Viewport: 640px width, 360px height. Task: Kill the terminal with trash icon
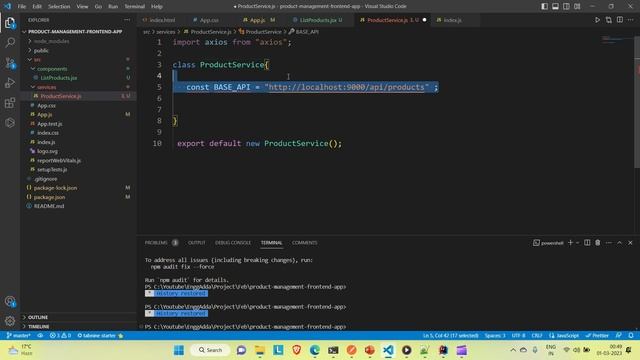click(598, 242)
